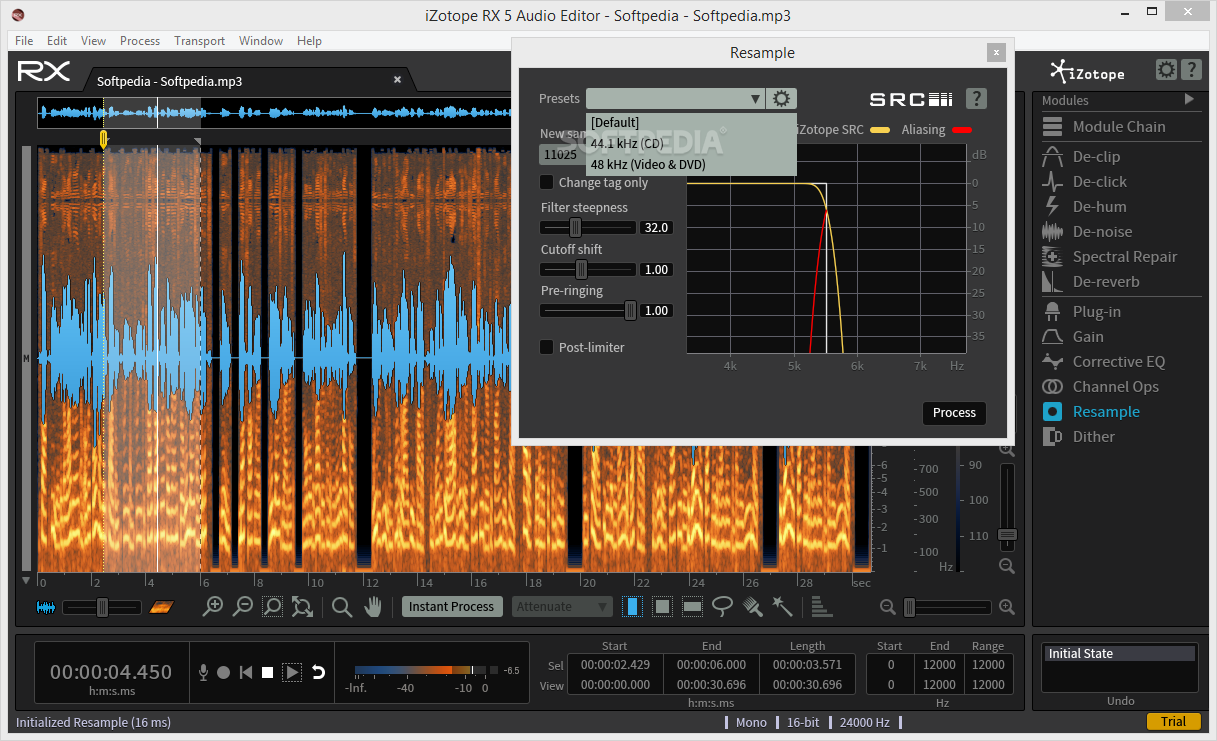1217x741 pixels.
Task: Click the stop playback button
Action: [x=268, y=673]
